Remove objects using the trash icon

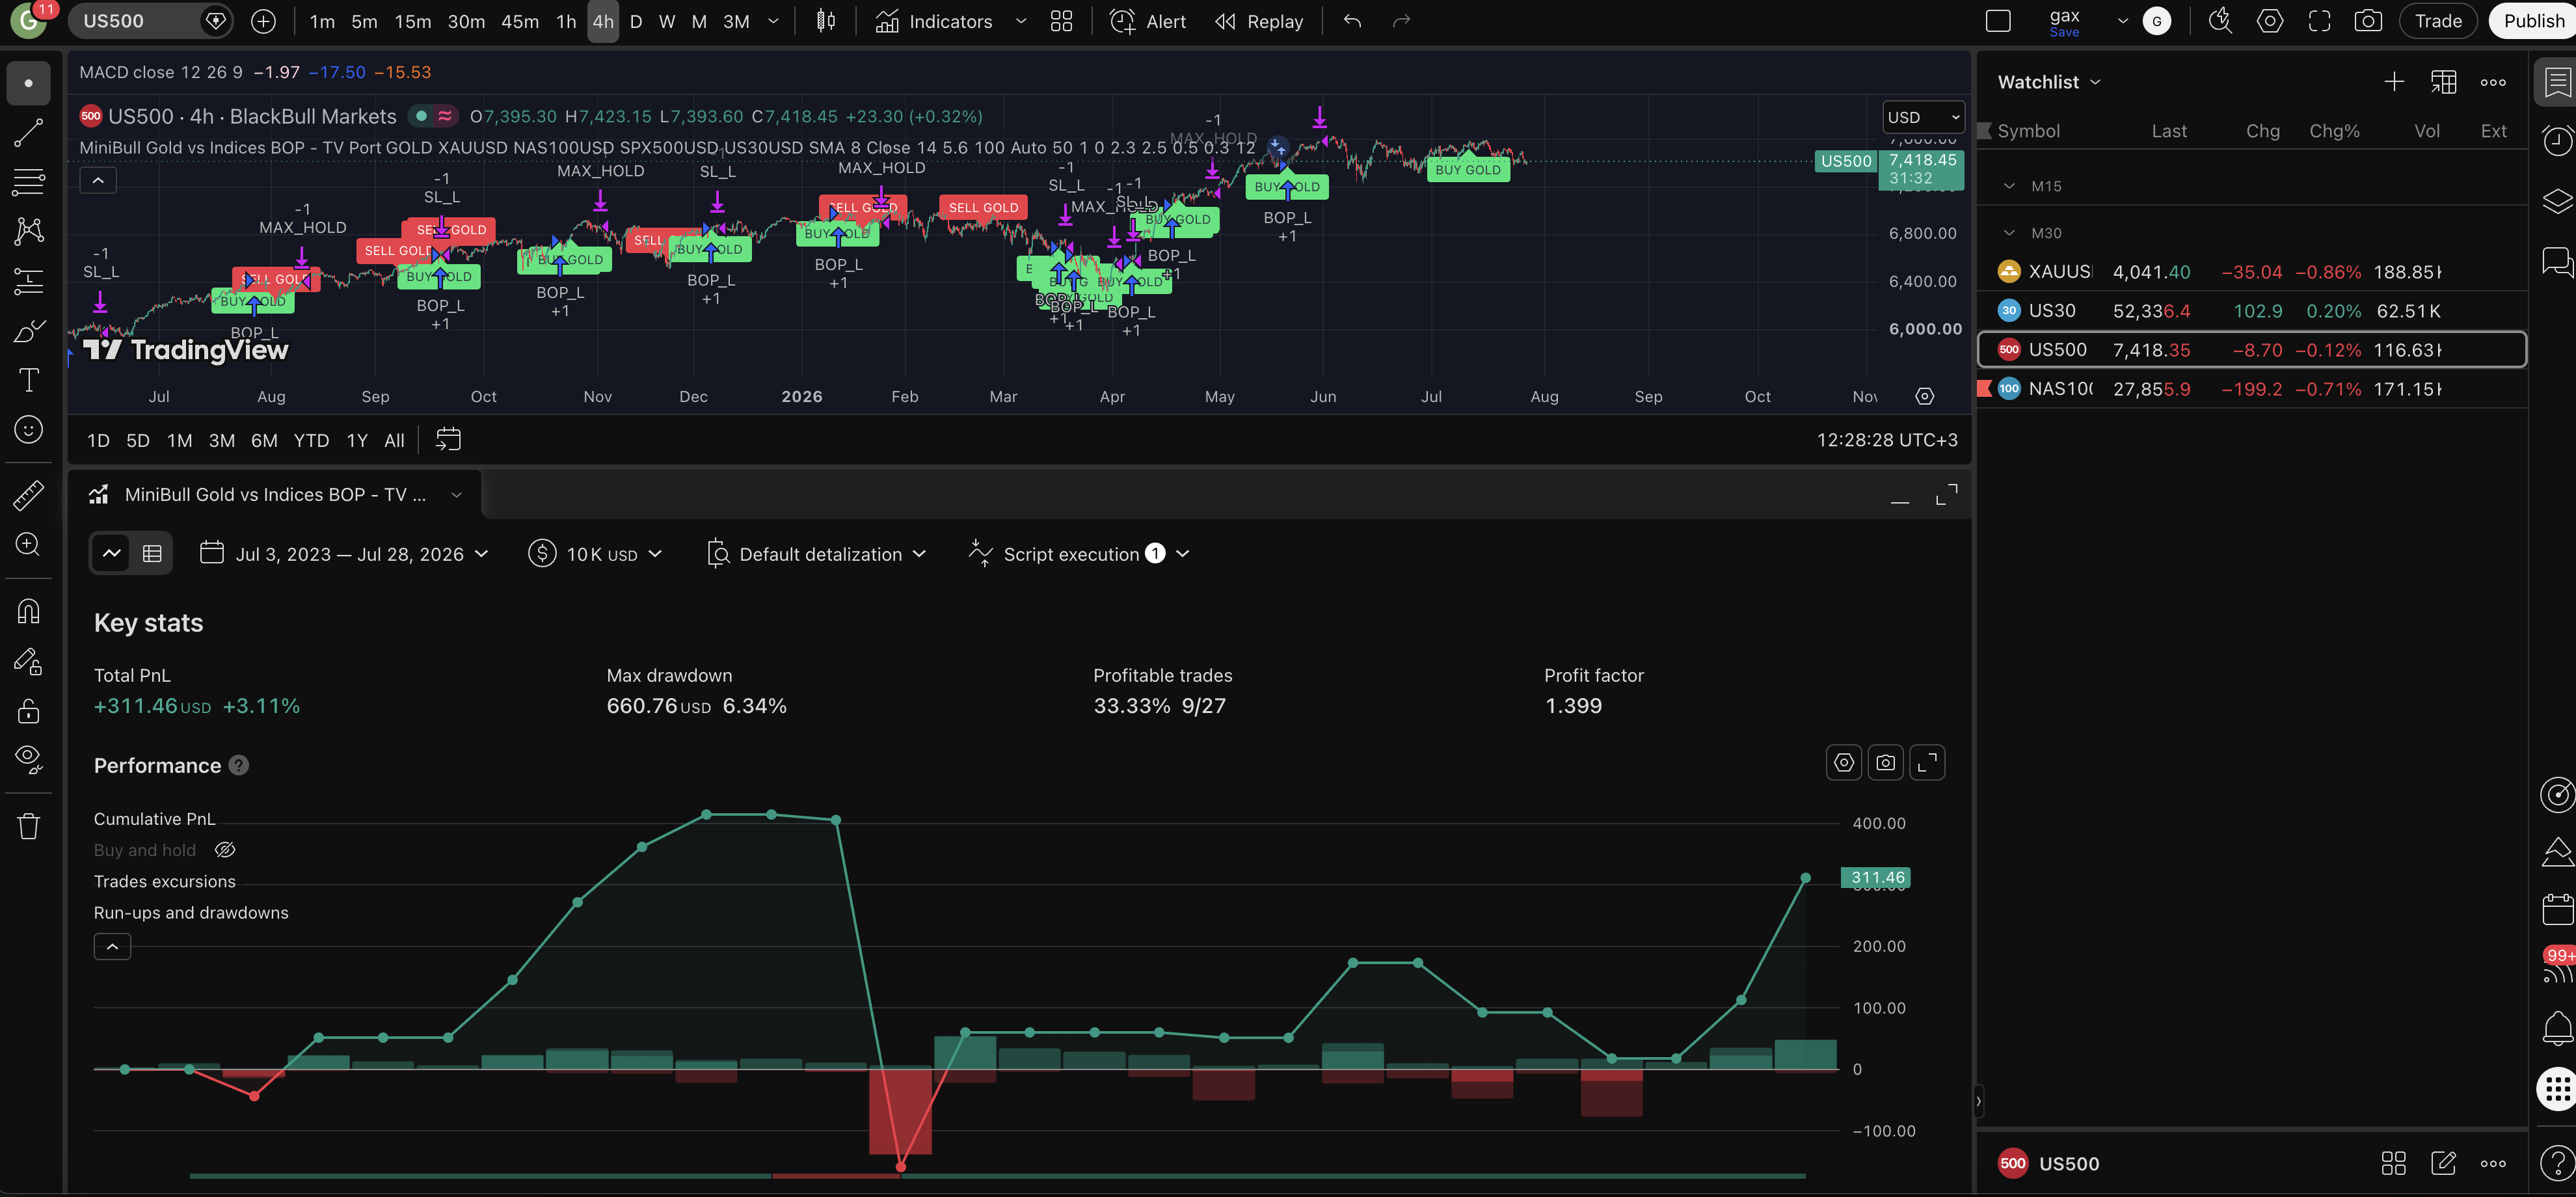click(x=28, y=826)
